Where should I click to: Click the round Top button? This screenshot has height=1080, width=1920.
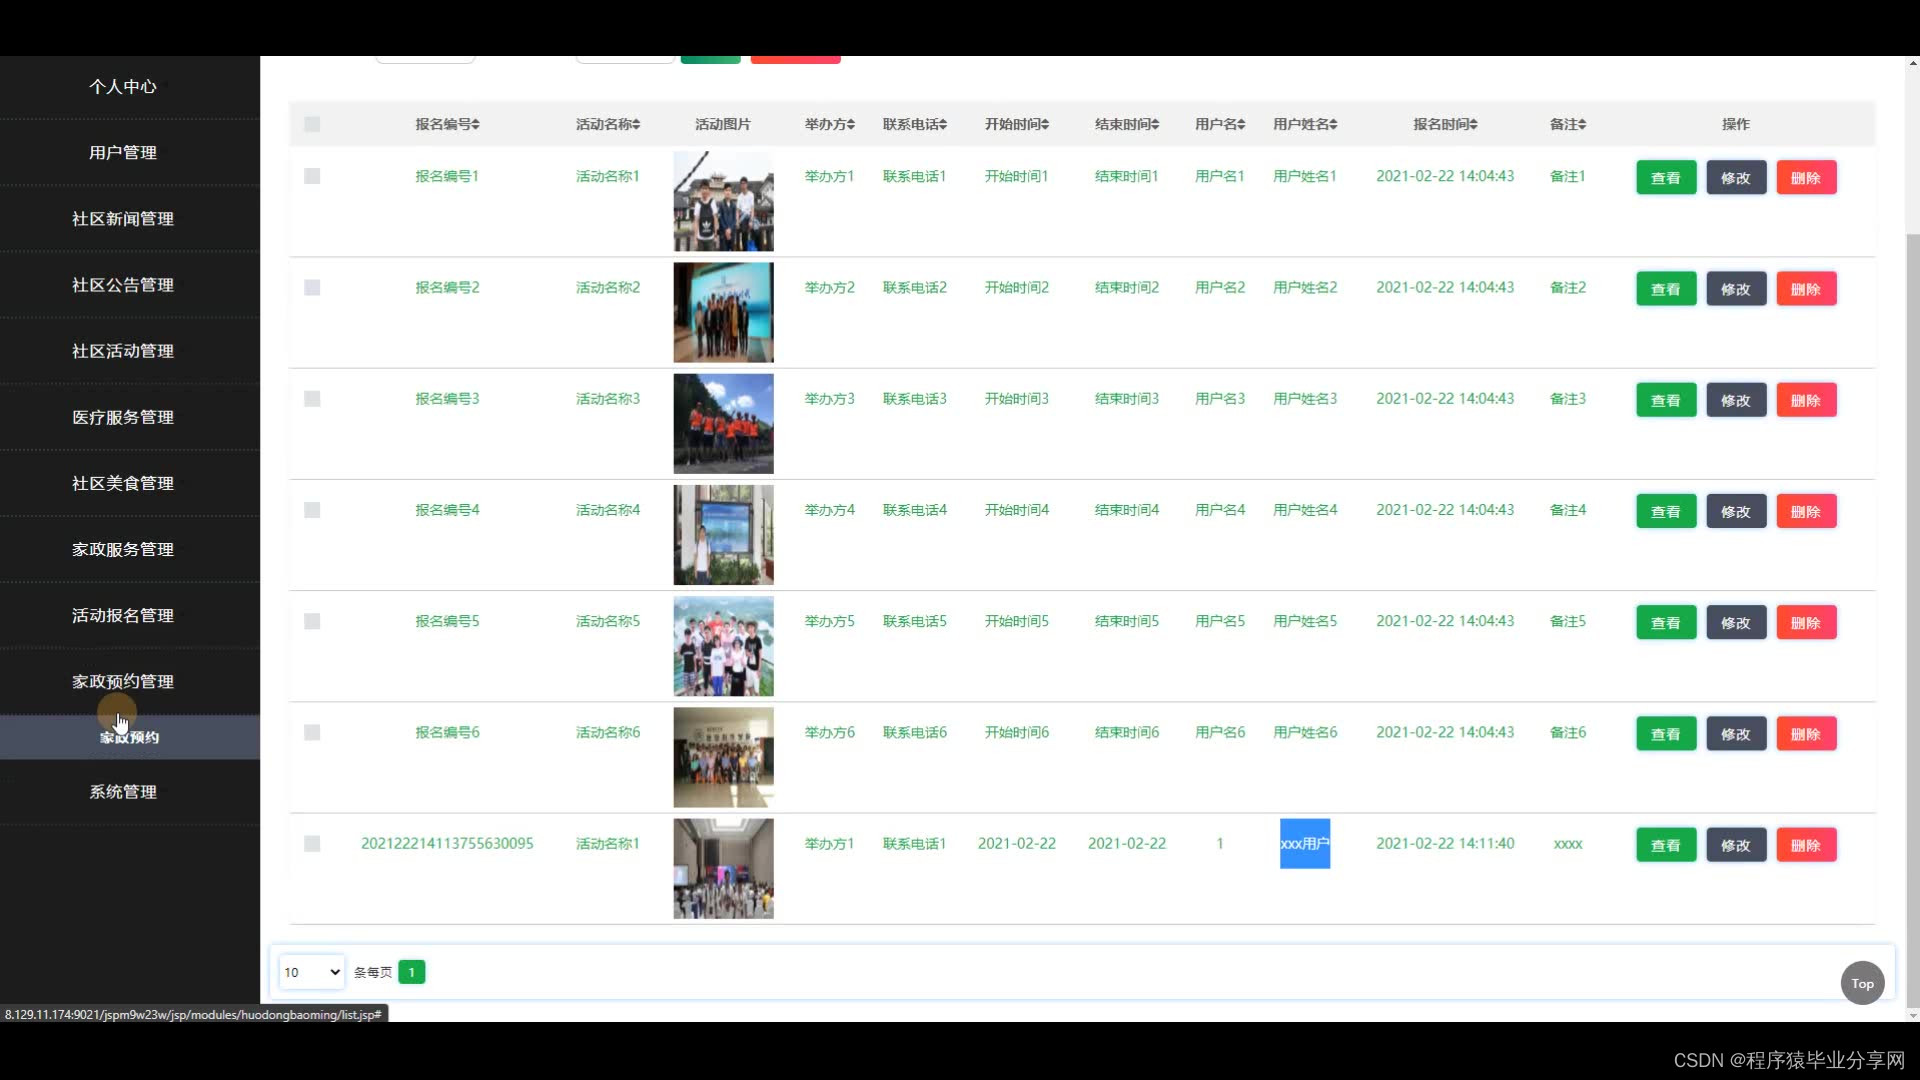click(1862, 983)
